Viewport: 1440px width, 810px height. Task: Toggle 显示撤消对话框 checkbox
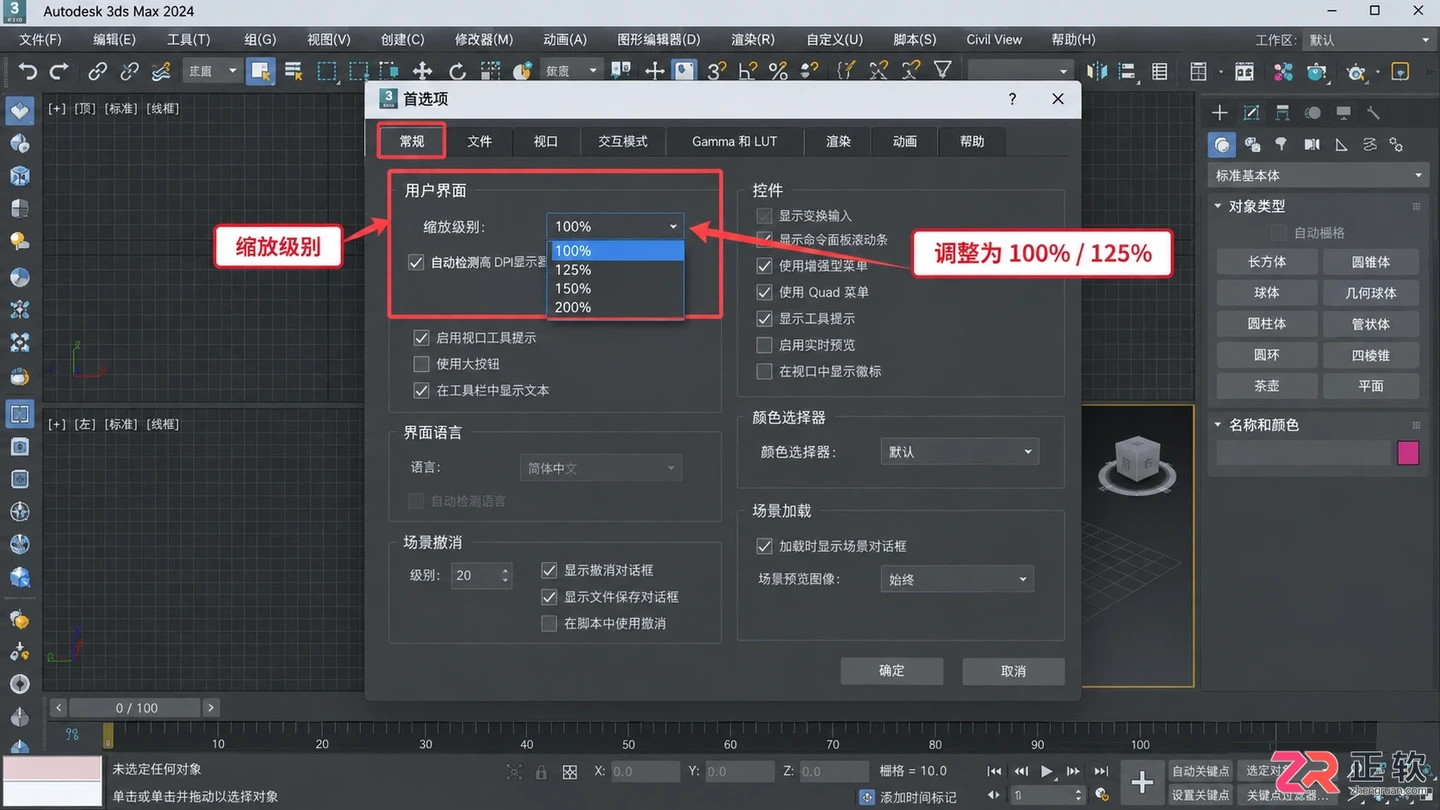(549, 570)
